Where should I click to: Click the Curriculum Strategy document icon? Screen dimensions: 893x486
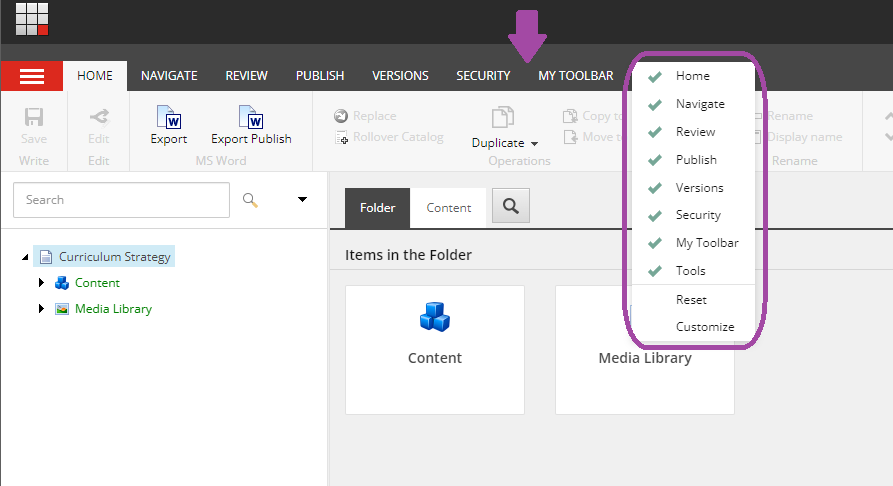46,257
